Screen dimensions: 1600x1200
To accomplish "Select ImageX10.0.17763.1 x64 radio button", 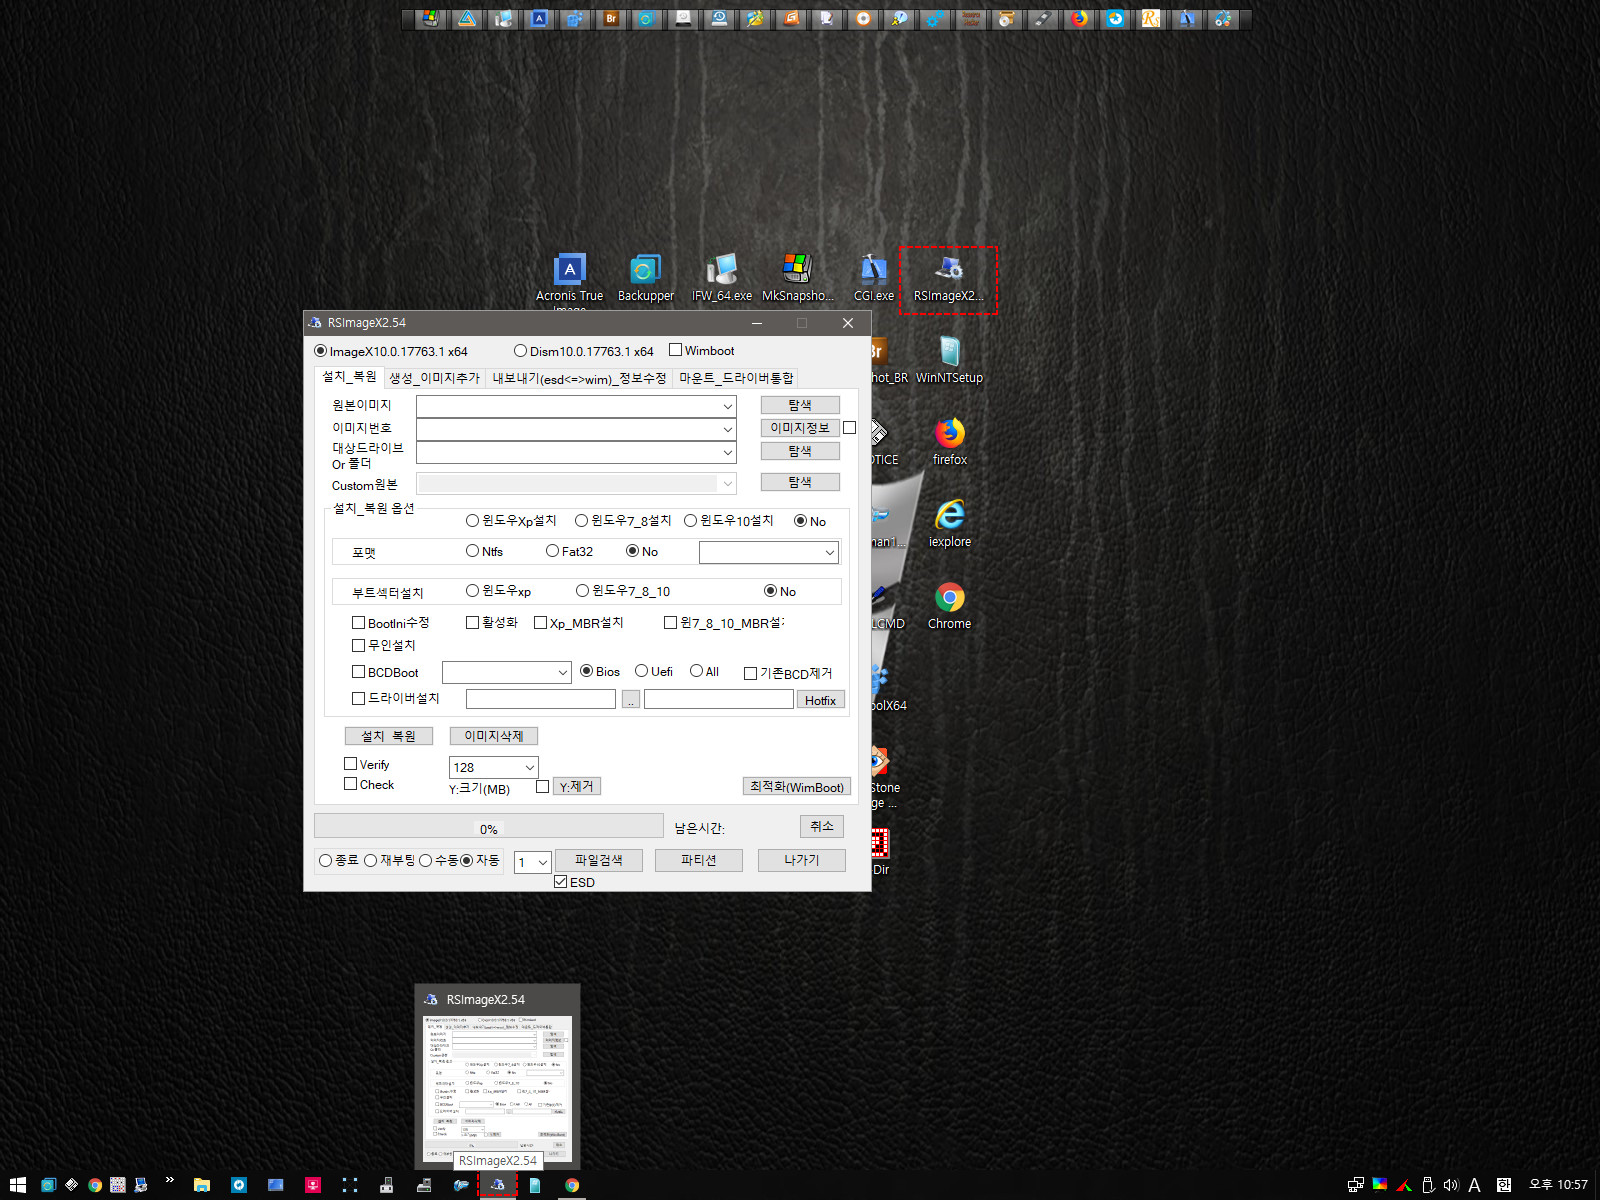I will tap(390, 351).
